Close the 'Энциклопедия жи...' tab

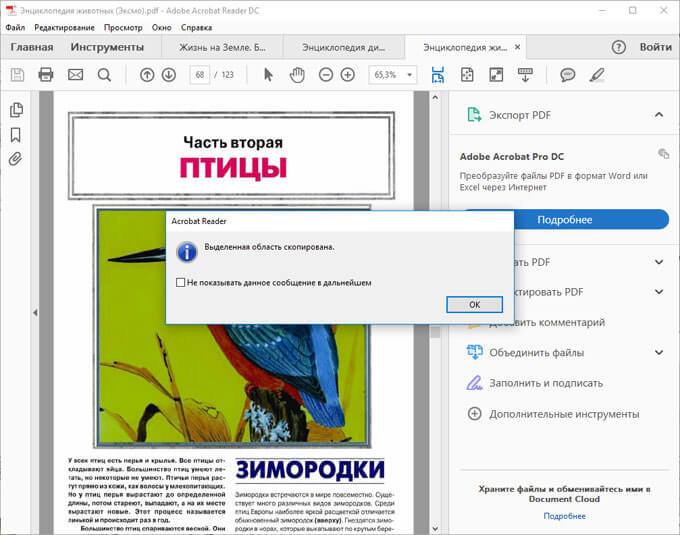pos(517,47)
